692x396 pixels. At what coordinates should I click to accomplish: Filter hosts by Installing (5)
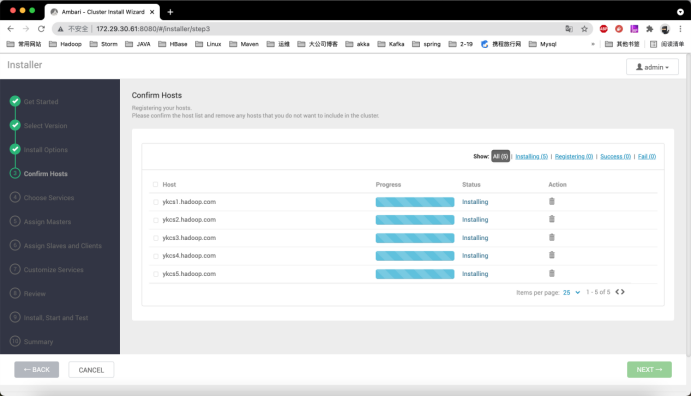click(531, 156)
